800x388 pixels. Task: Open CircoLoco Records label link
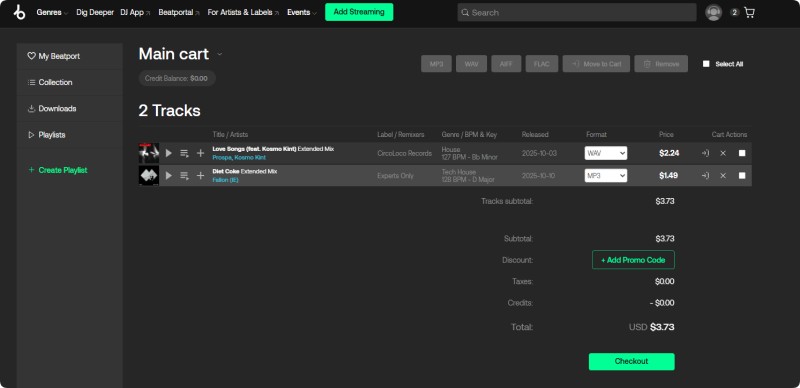coord(405,153)
